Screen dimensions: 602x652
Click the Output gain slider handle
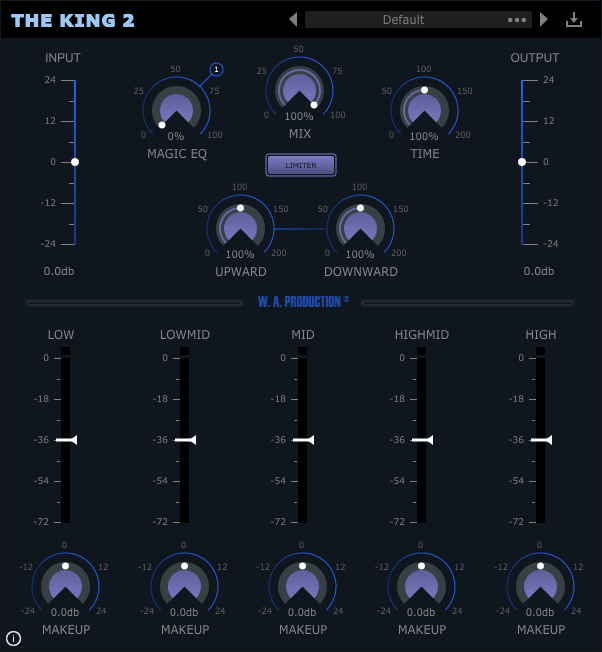point(521,161)
